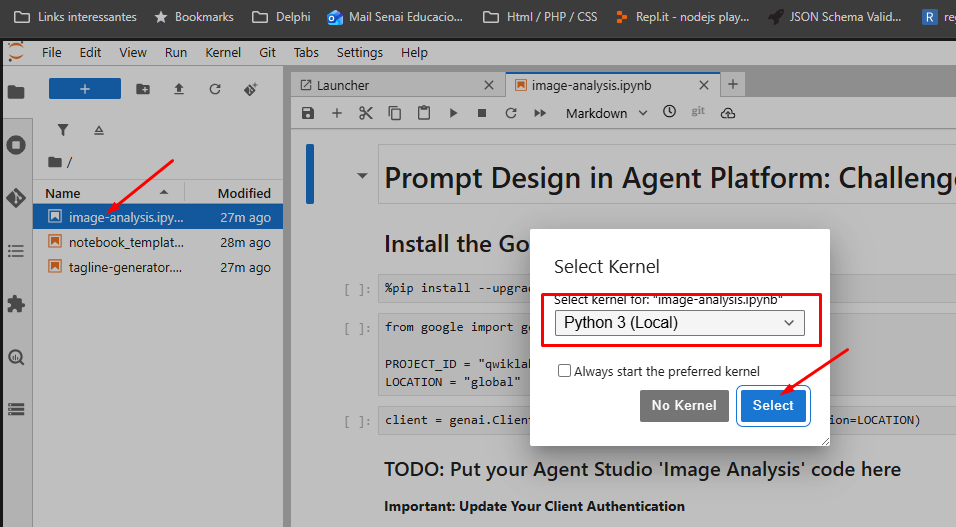Open the File Browser sidebar panel

click(x=16, y=92)
